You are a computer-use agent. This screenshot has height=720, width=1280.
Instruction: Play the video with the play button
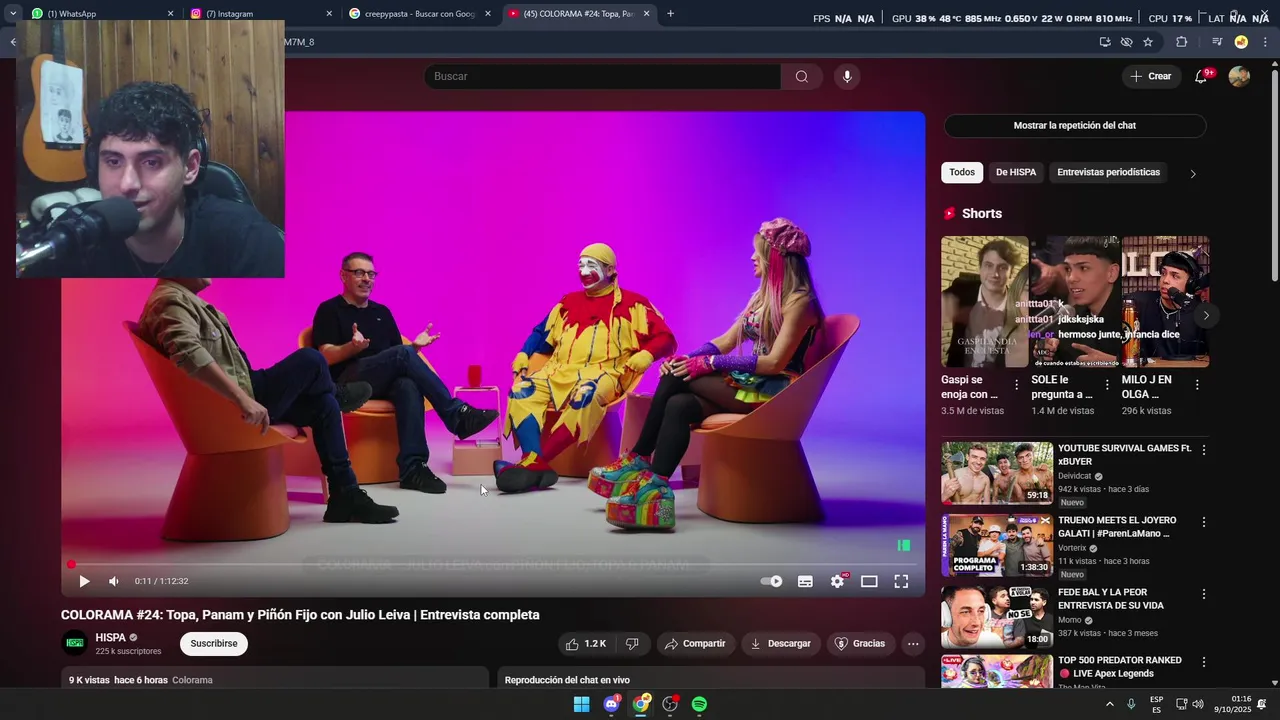(x=84, y=581)
